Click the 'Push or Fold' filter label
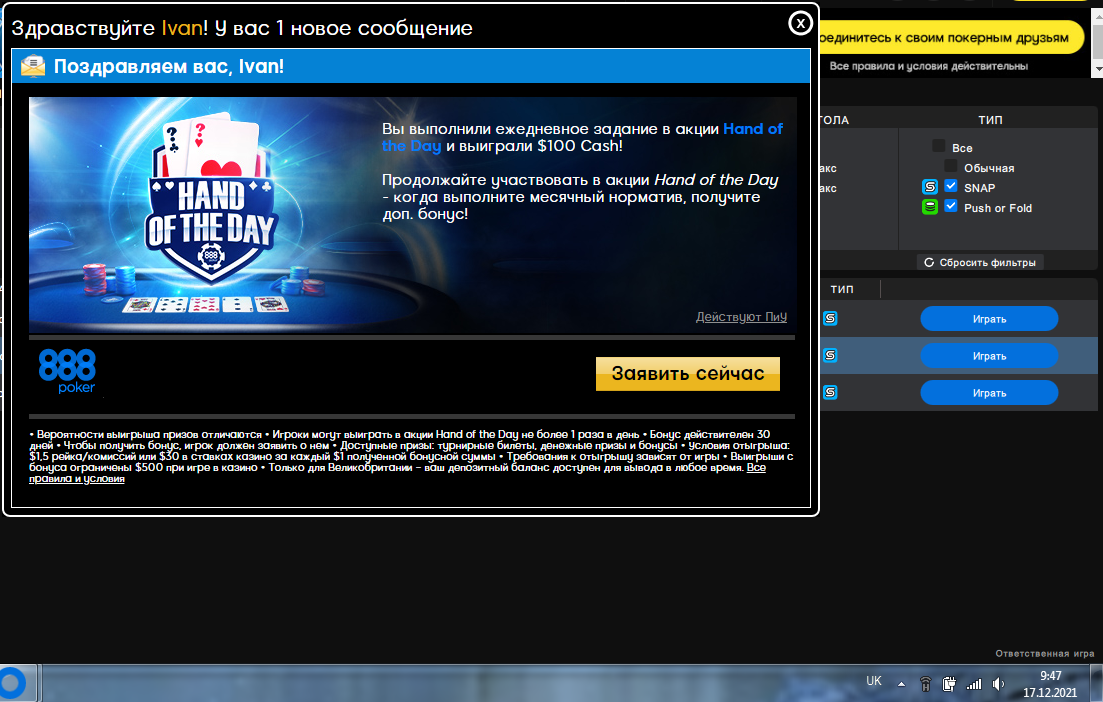This screenshot has height=702, width=1103. point(997,208)
